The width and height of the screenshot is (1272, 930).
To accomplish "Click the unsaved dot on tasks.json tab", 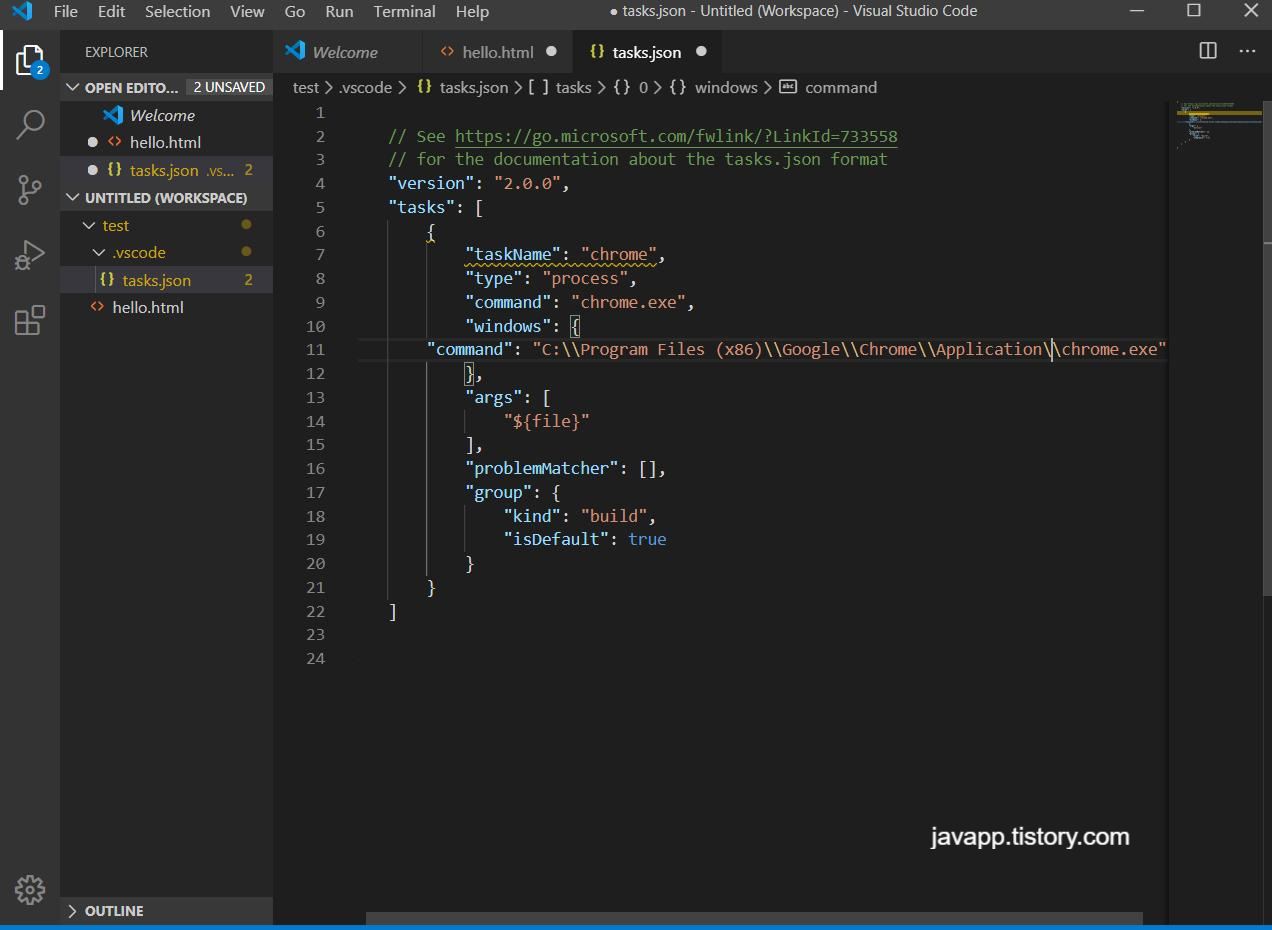I will [x=701, y=52].
